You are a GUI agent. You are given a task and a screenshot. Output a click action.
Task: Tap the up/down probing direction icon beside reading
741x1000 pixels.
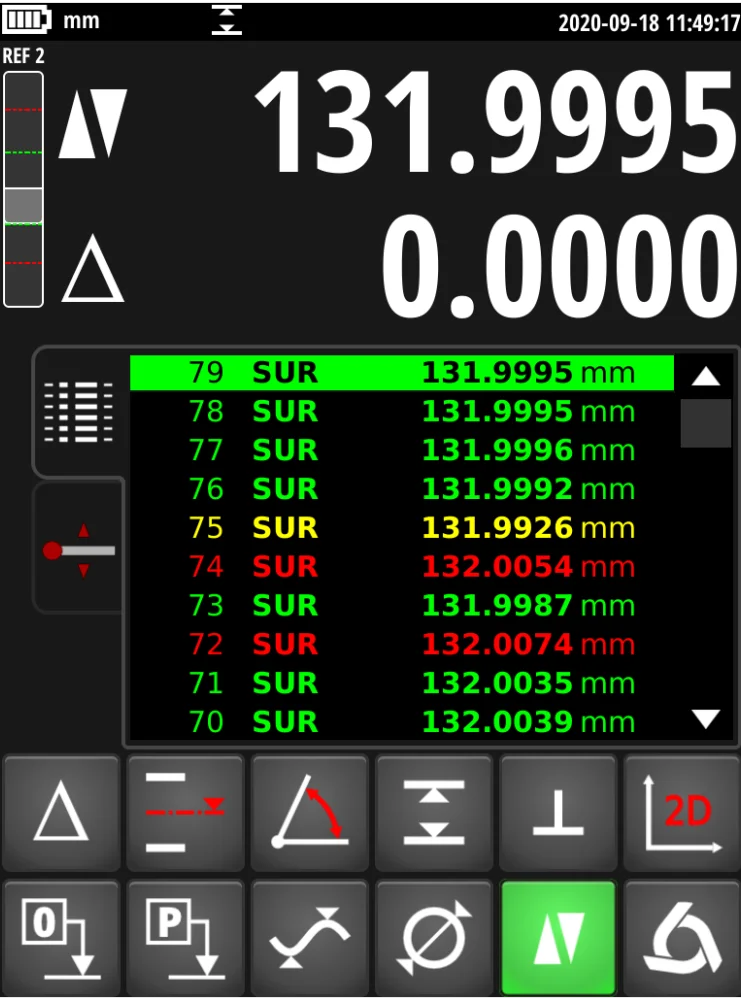click(93, 123)
